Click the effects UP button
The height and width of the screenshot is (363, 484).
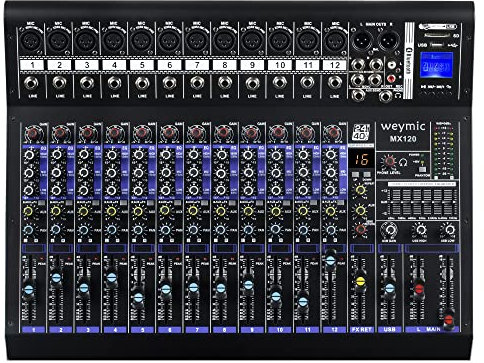[356, 174]
